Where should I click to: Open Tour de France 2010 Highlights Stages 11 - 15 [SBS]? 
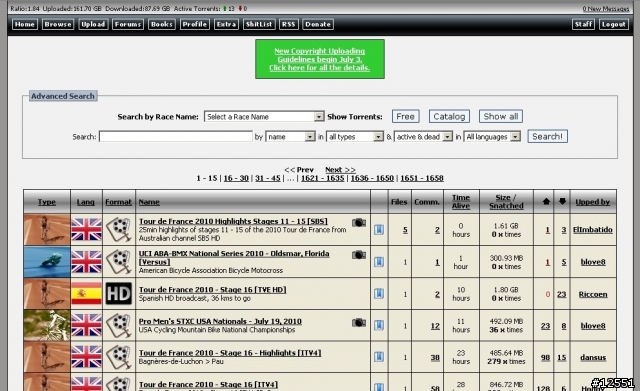tap(233, 221)
